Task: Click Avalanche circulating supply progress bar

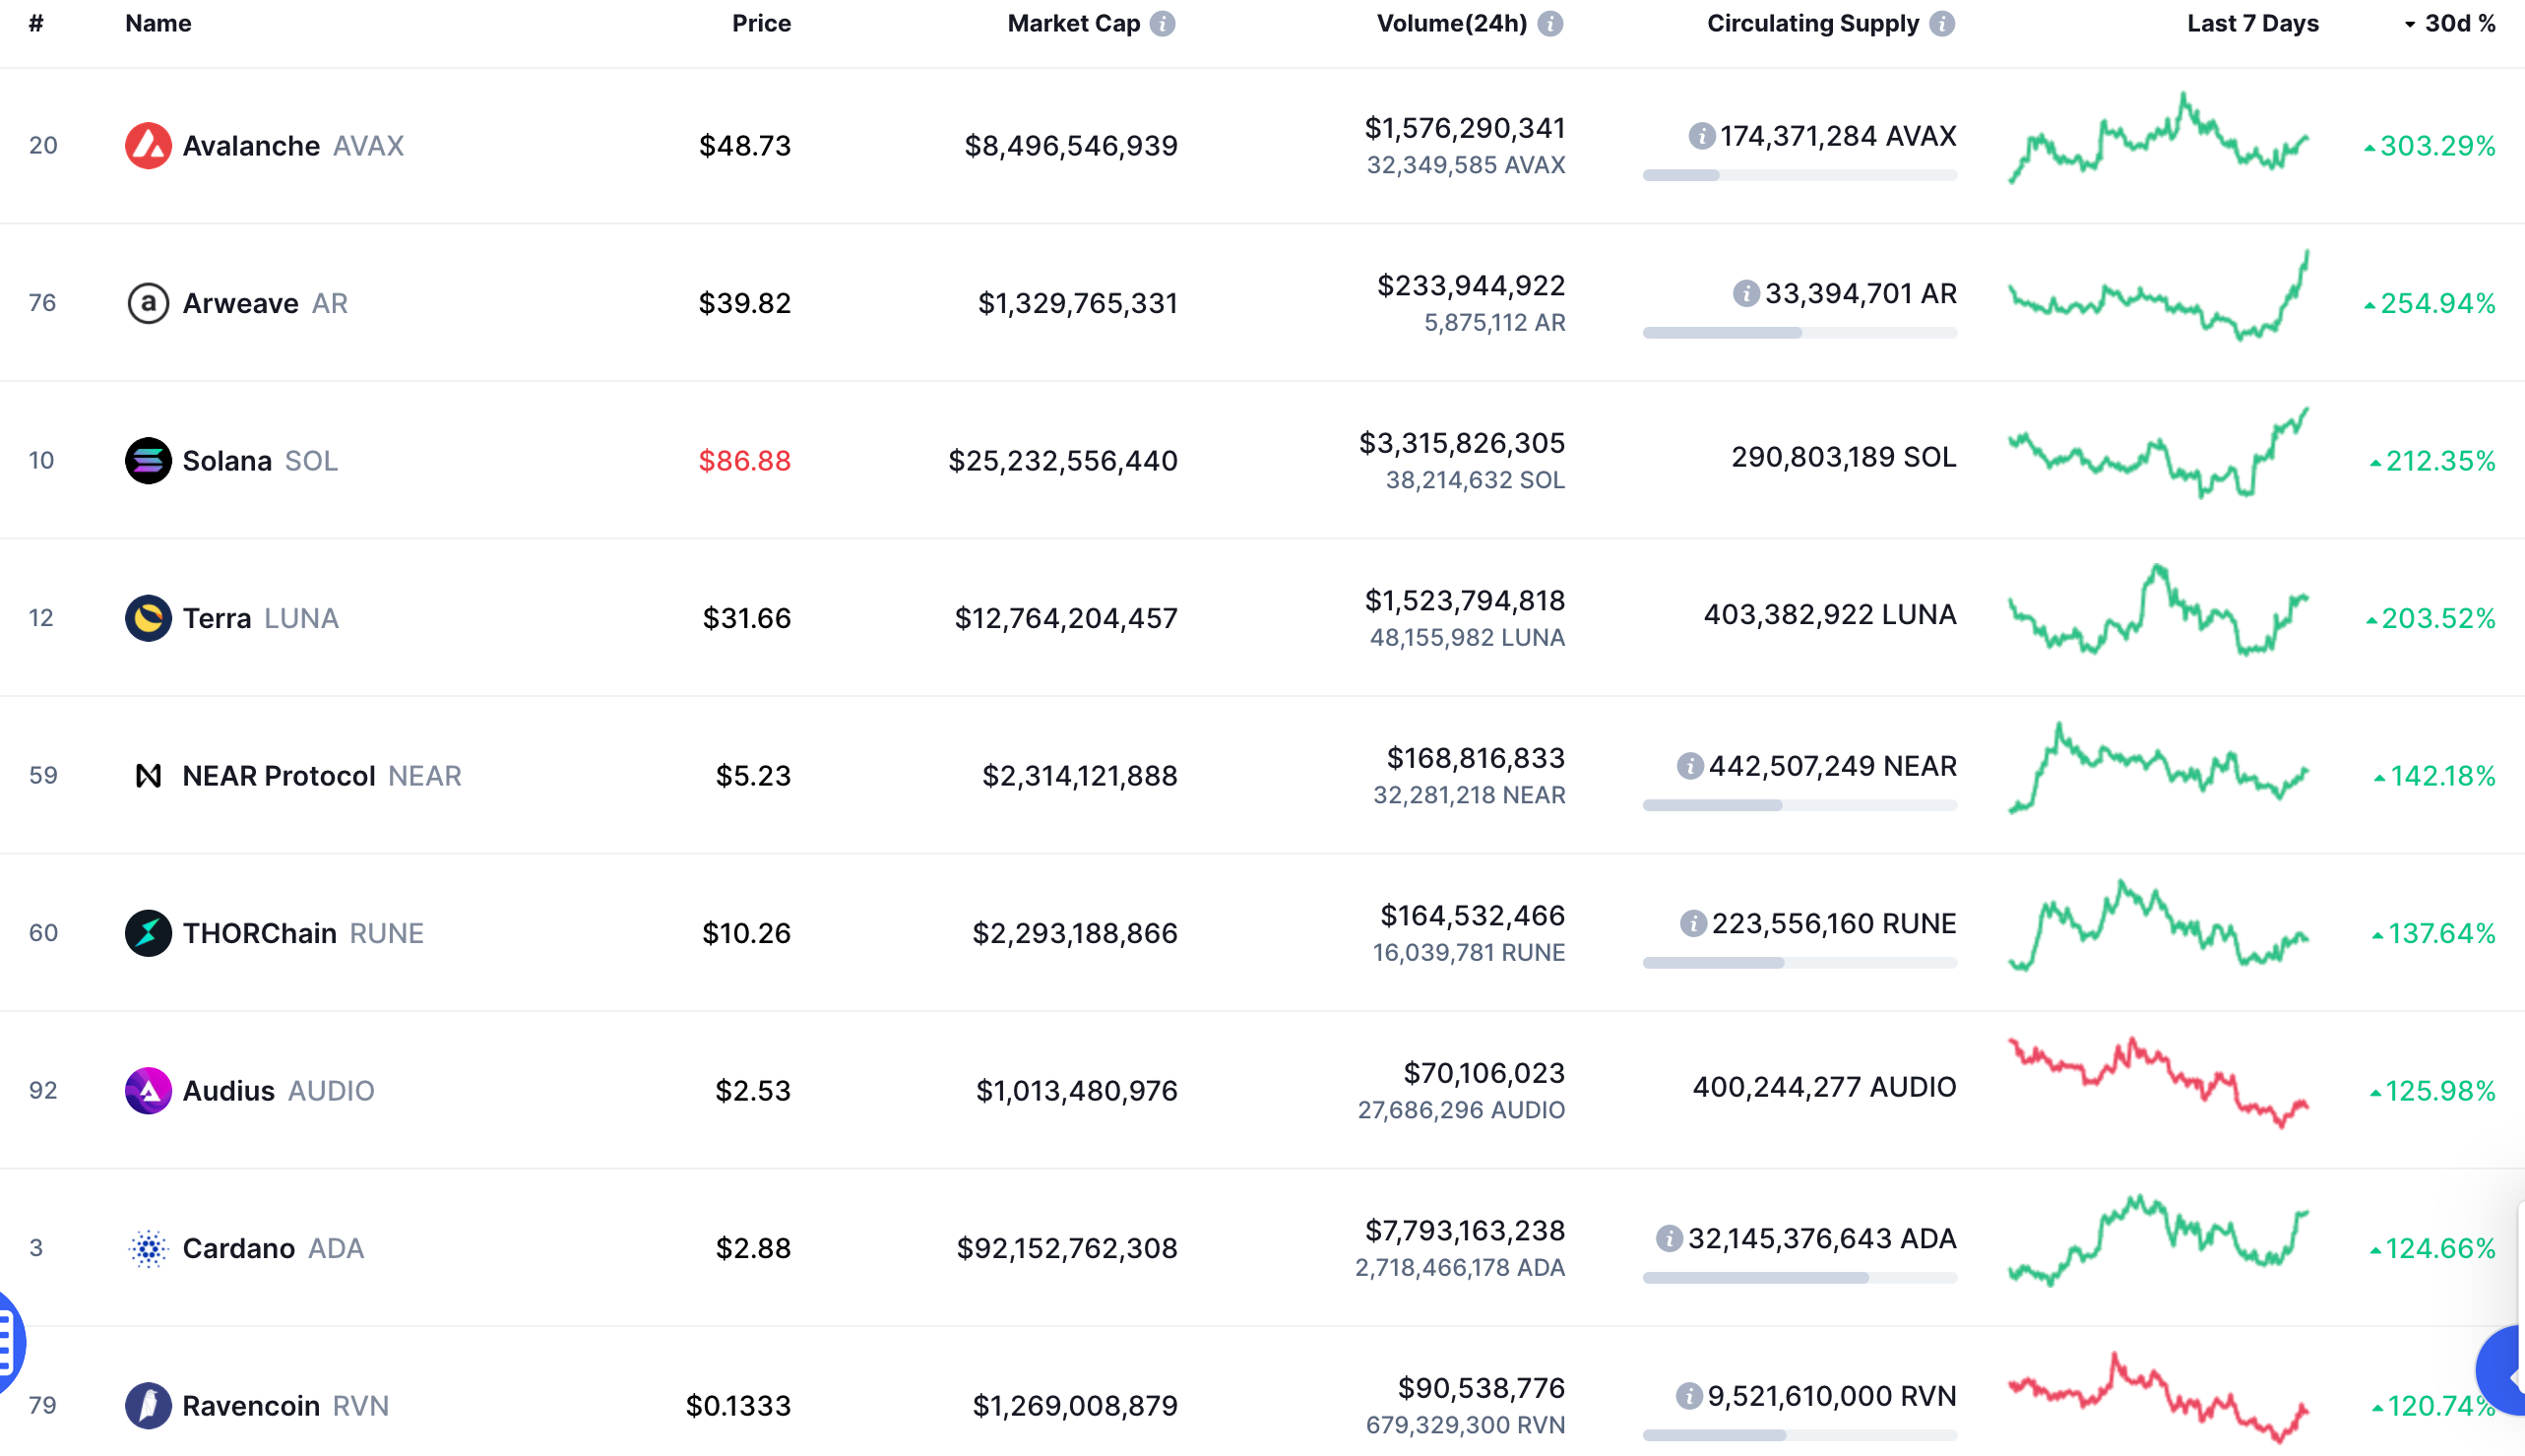Action: pyautogui.click(x=1799, y=176)
